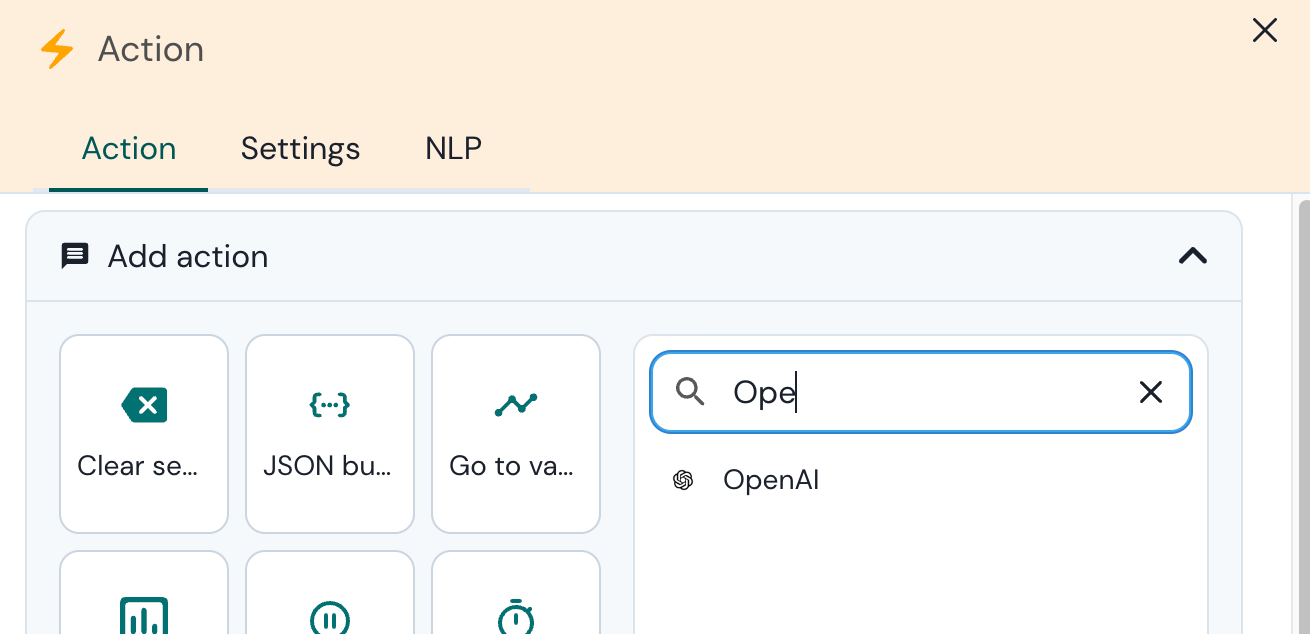This screenshot has width=1310, height=634.
Task: Click the lightning bolt Action icon
Action: [57, 49]
